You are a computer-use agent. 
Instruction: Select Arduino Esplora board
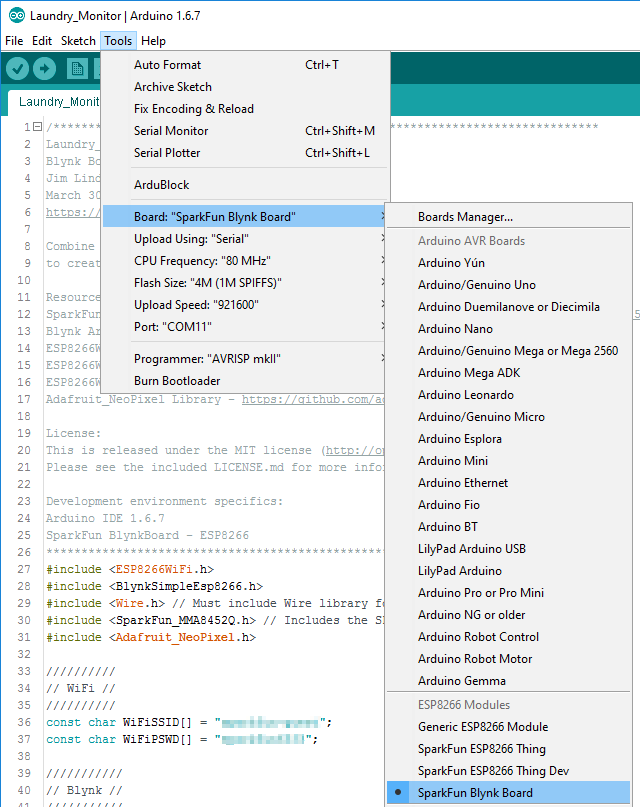(508, 439)
